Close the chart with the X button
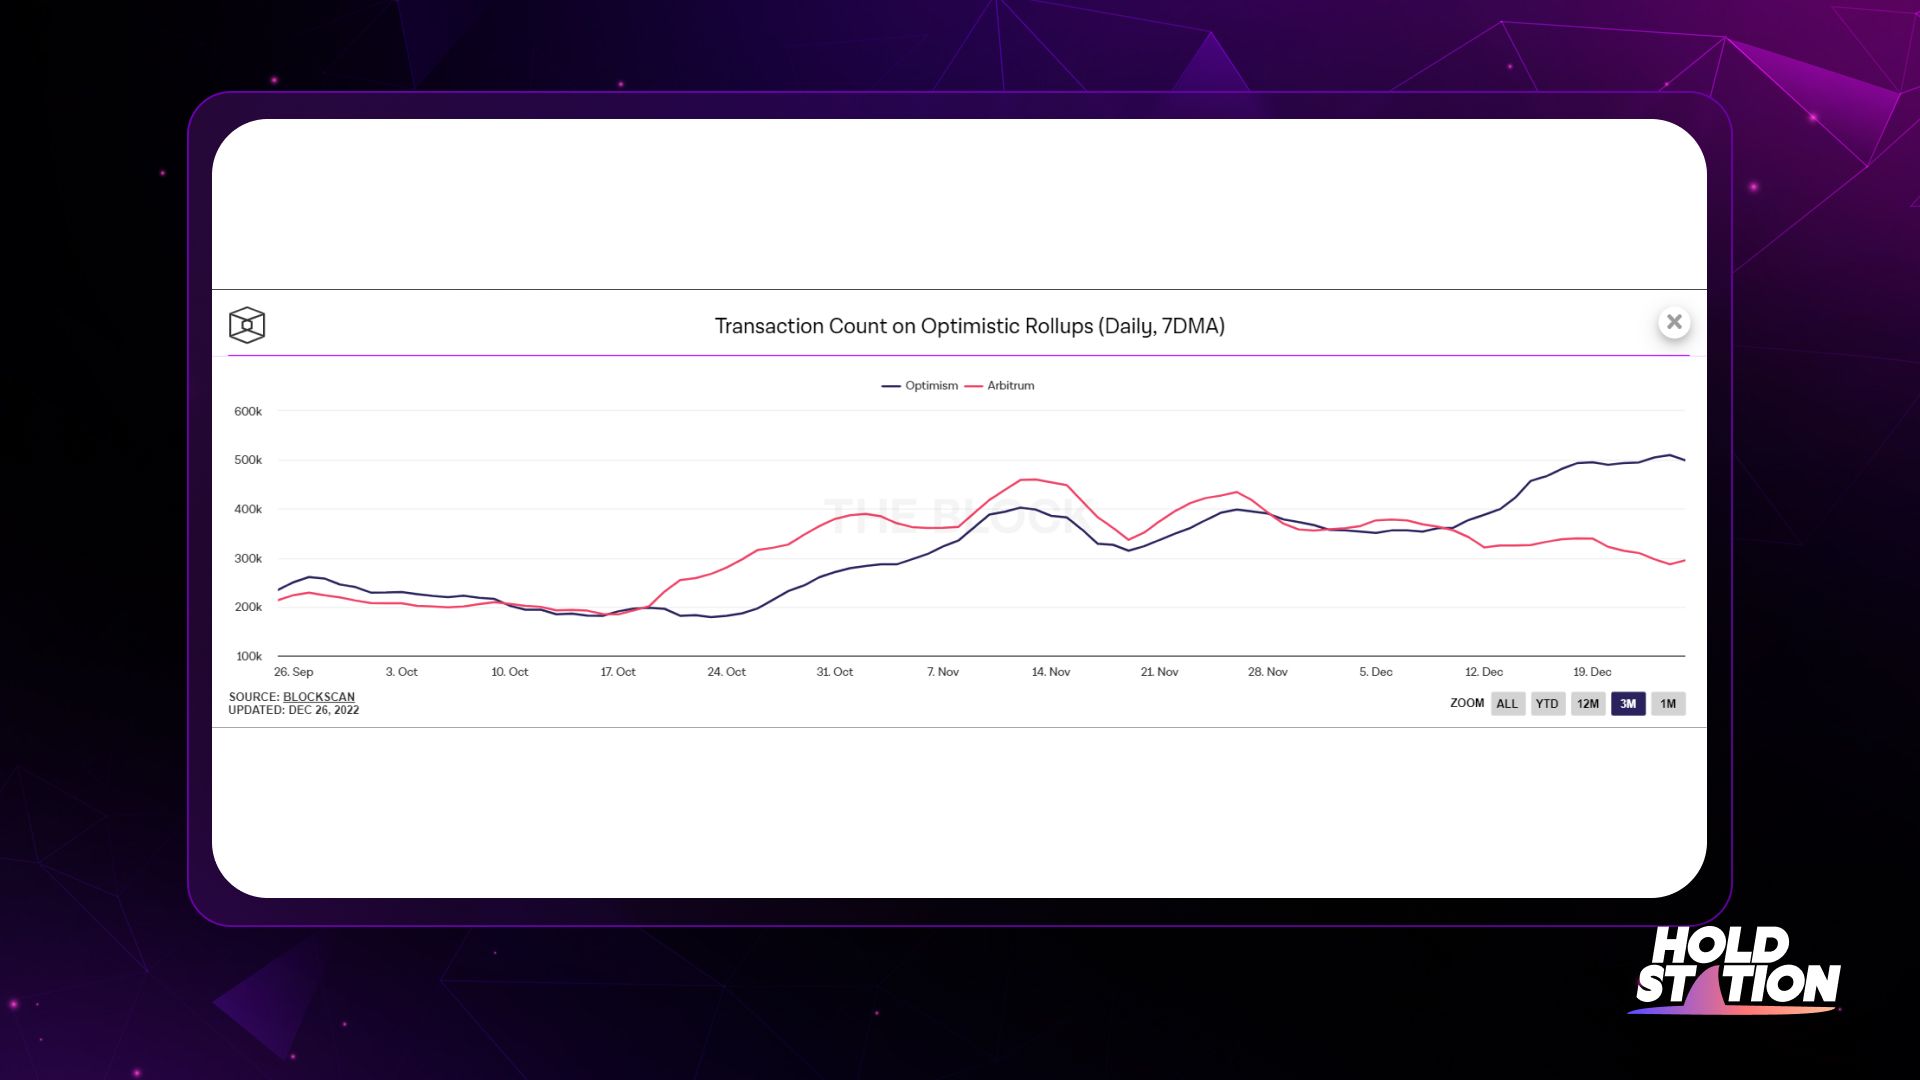 (1674, 322)
